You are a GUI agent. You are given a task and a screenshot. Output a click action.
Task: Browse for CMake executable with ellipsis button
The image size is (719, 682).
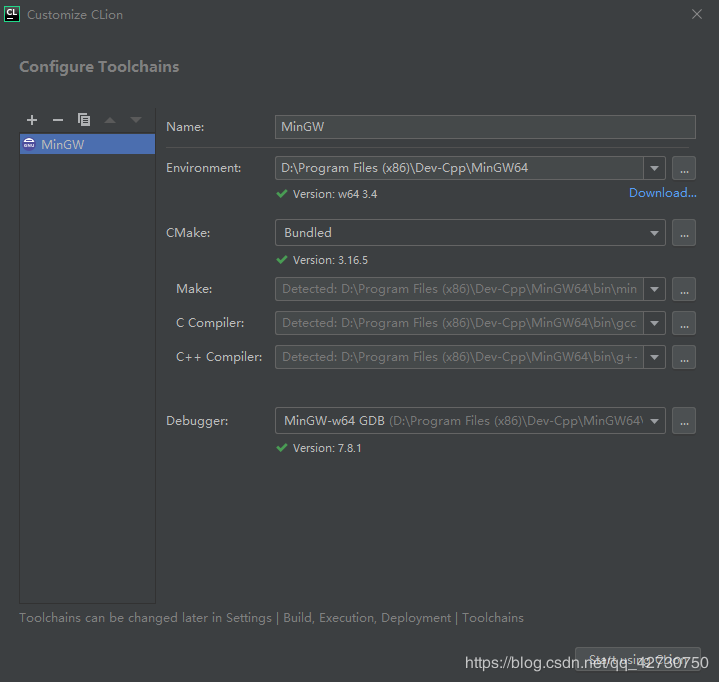[x=684, y=233]
